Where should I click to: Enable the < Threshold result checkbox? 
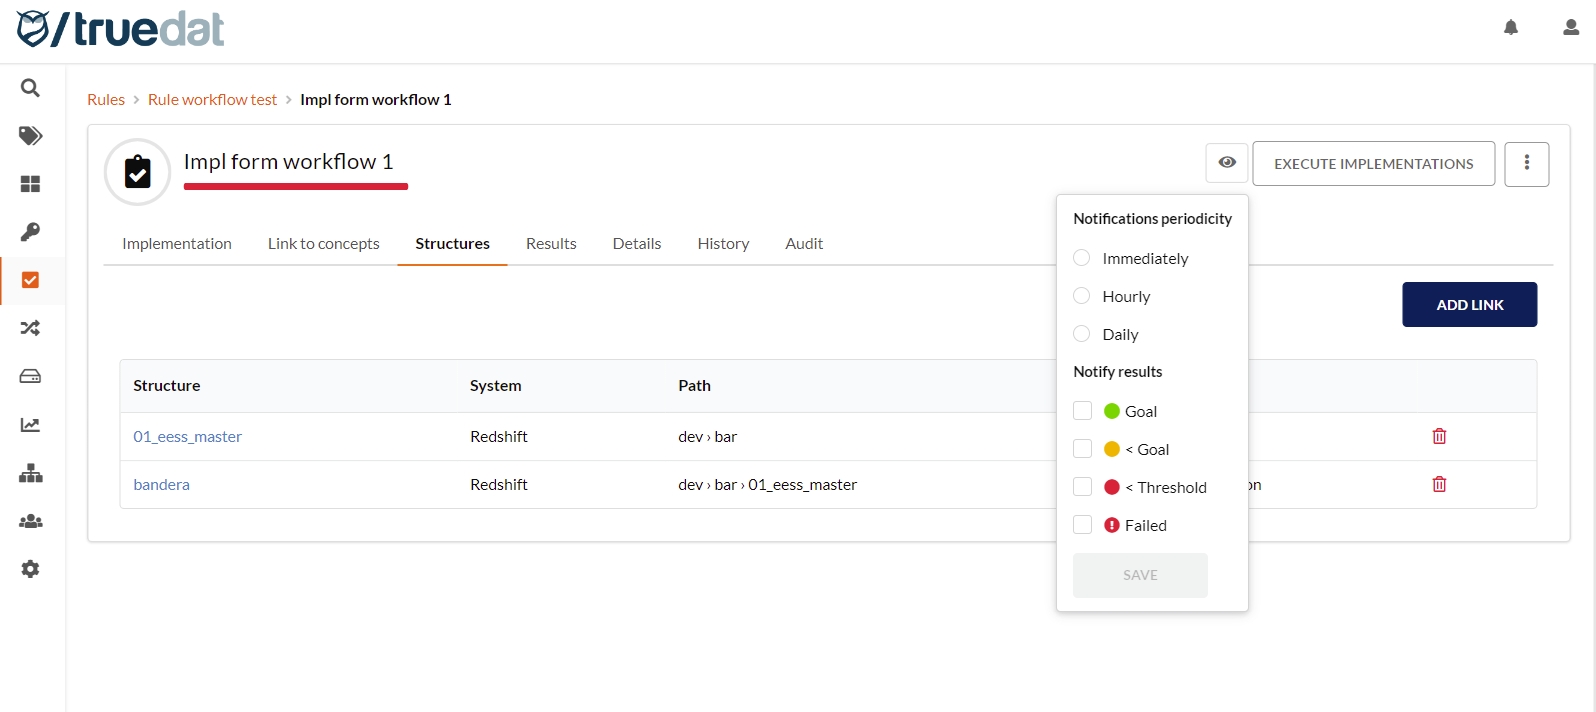click(x=1082, y=487)
